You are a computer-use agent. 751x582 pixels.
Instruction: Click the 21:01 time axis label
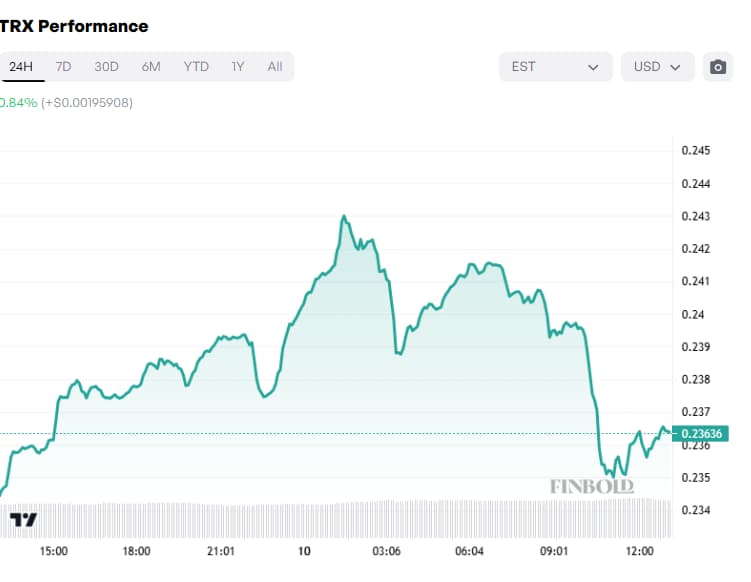[220, 552]
